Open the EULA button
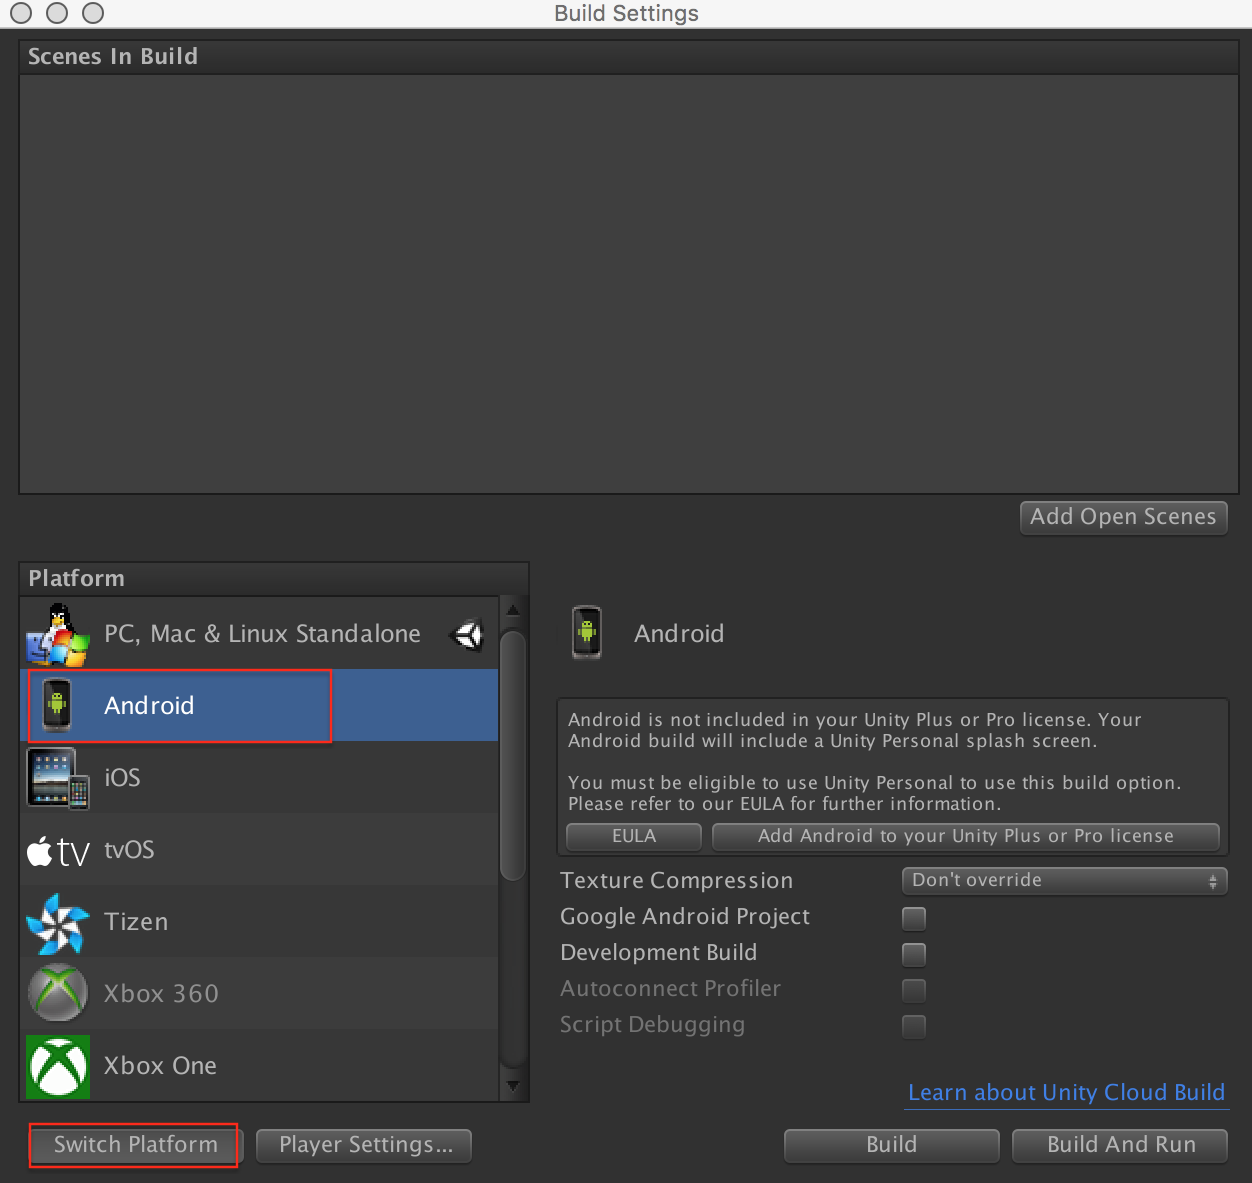1252x1183 pixels. coord(634,836)
